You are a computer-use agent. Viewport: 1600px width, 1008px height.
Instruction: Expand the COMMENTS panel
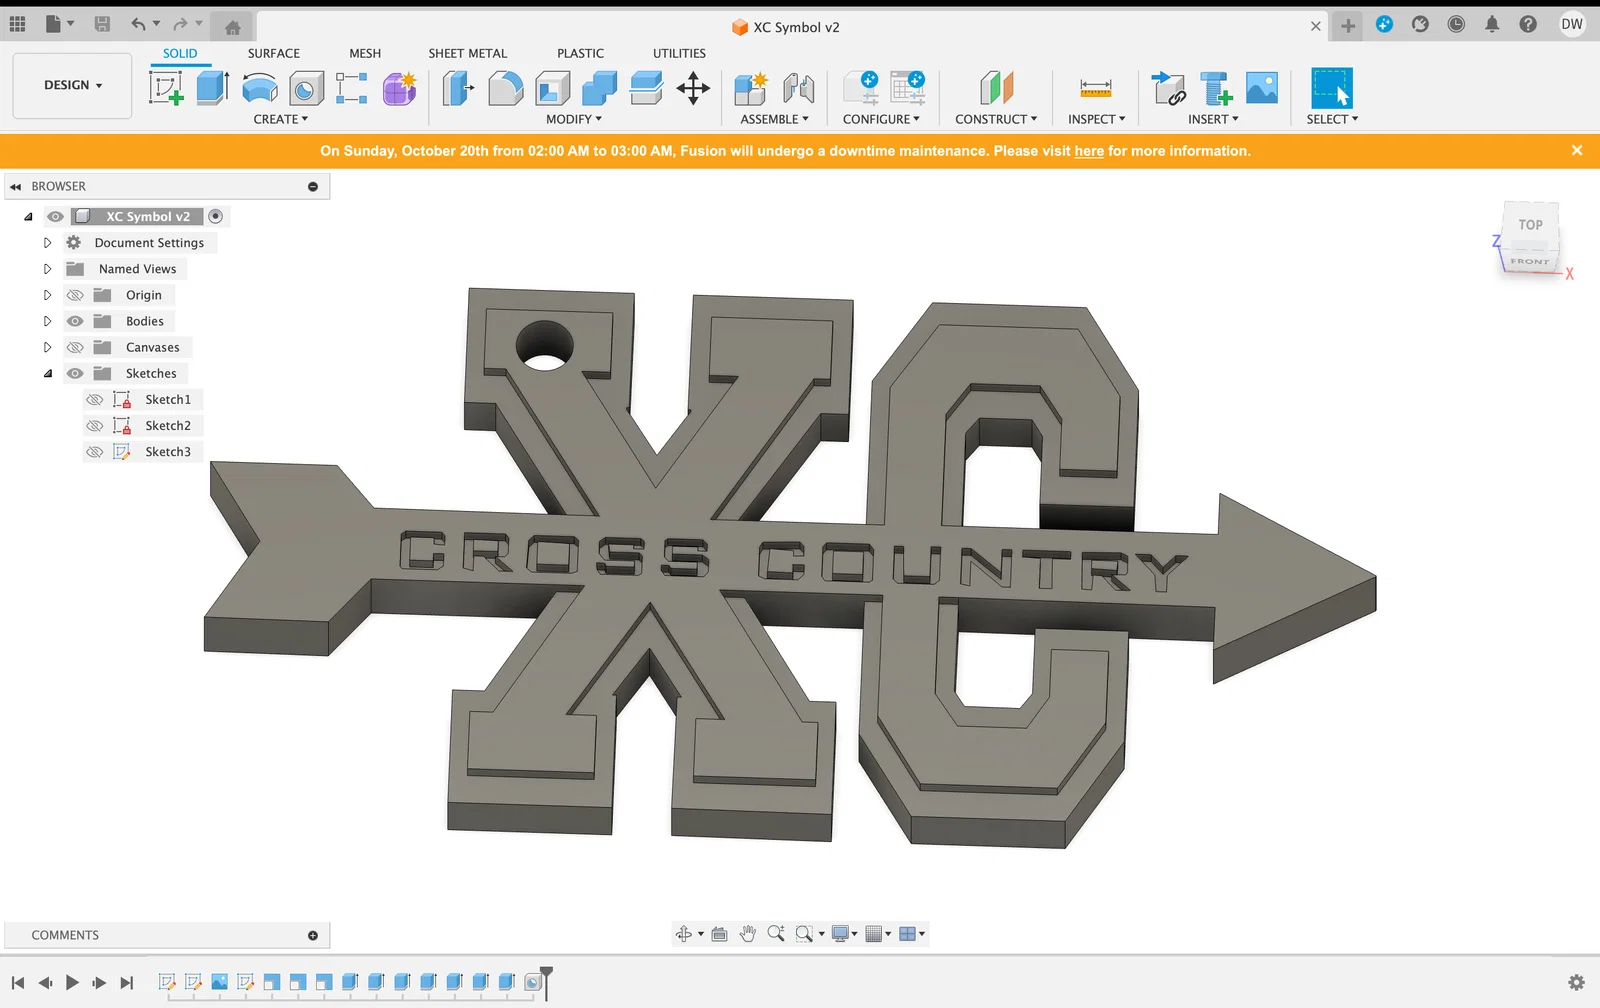(x=313, y=935)
